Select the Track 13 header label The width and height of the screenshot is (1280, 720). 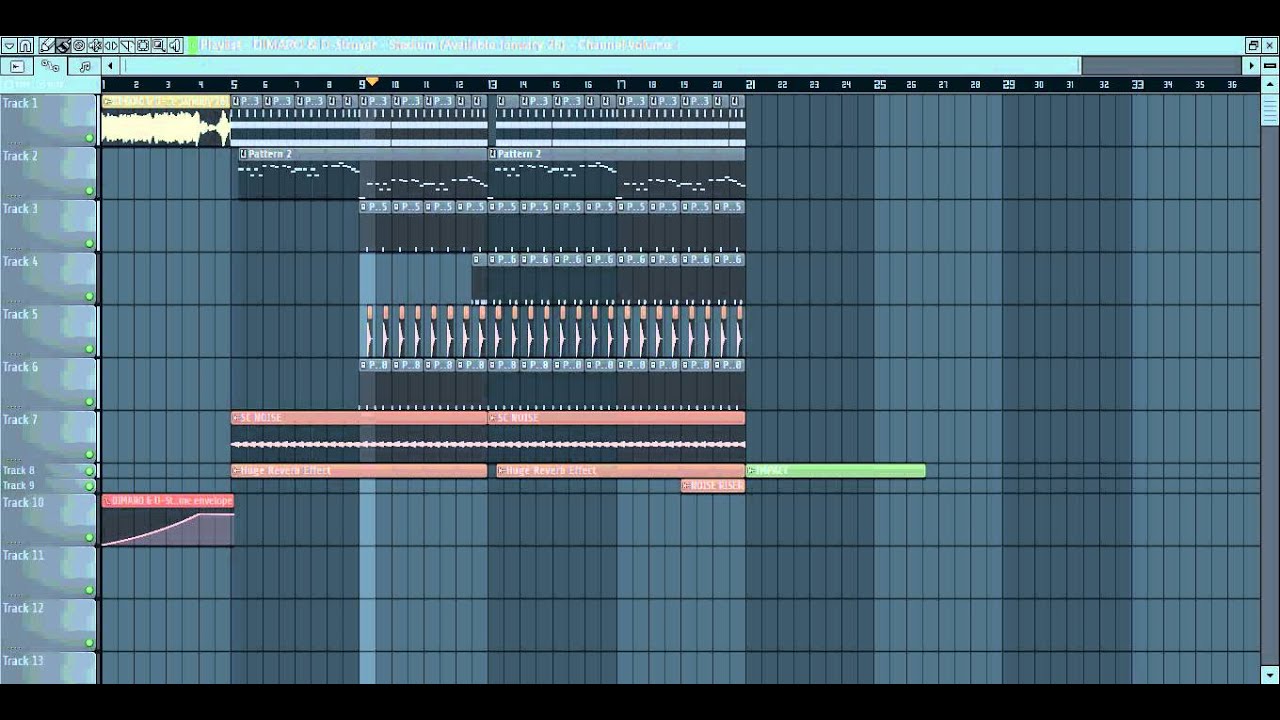pyautogui.click(x=23, y=661)
